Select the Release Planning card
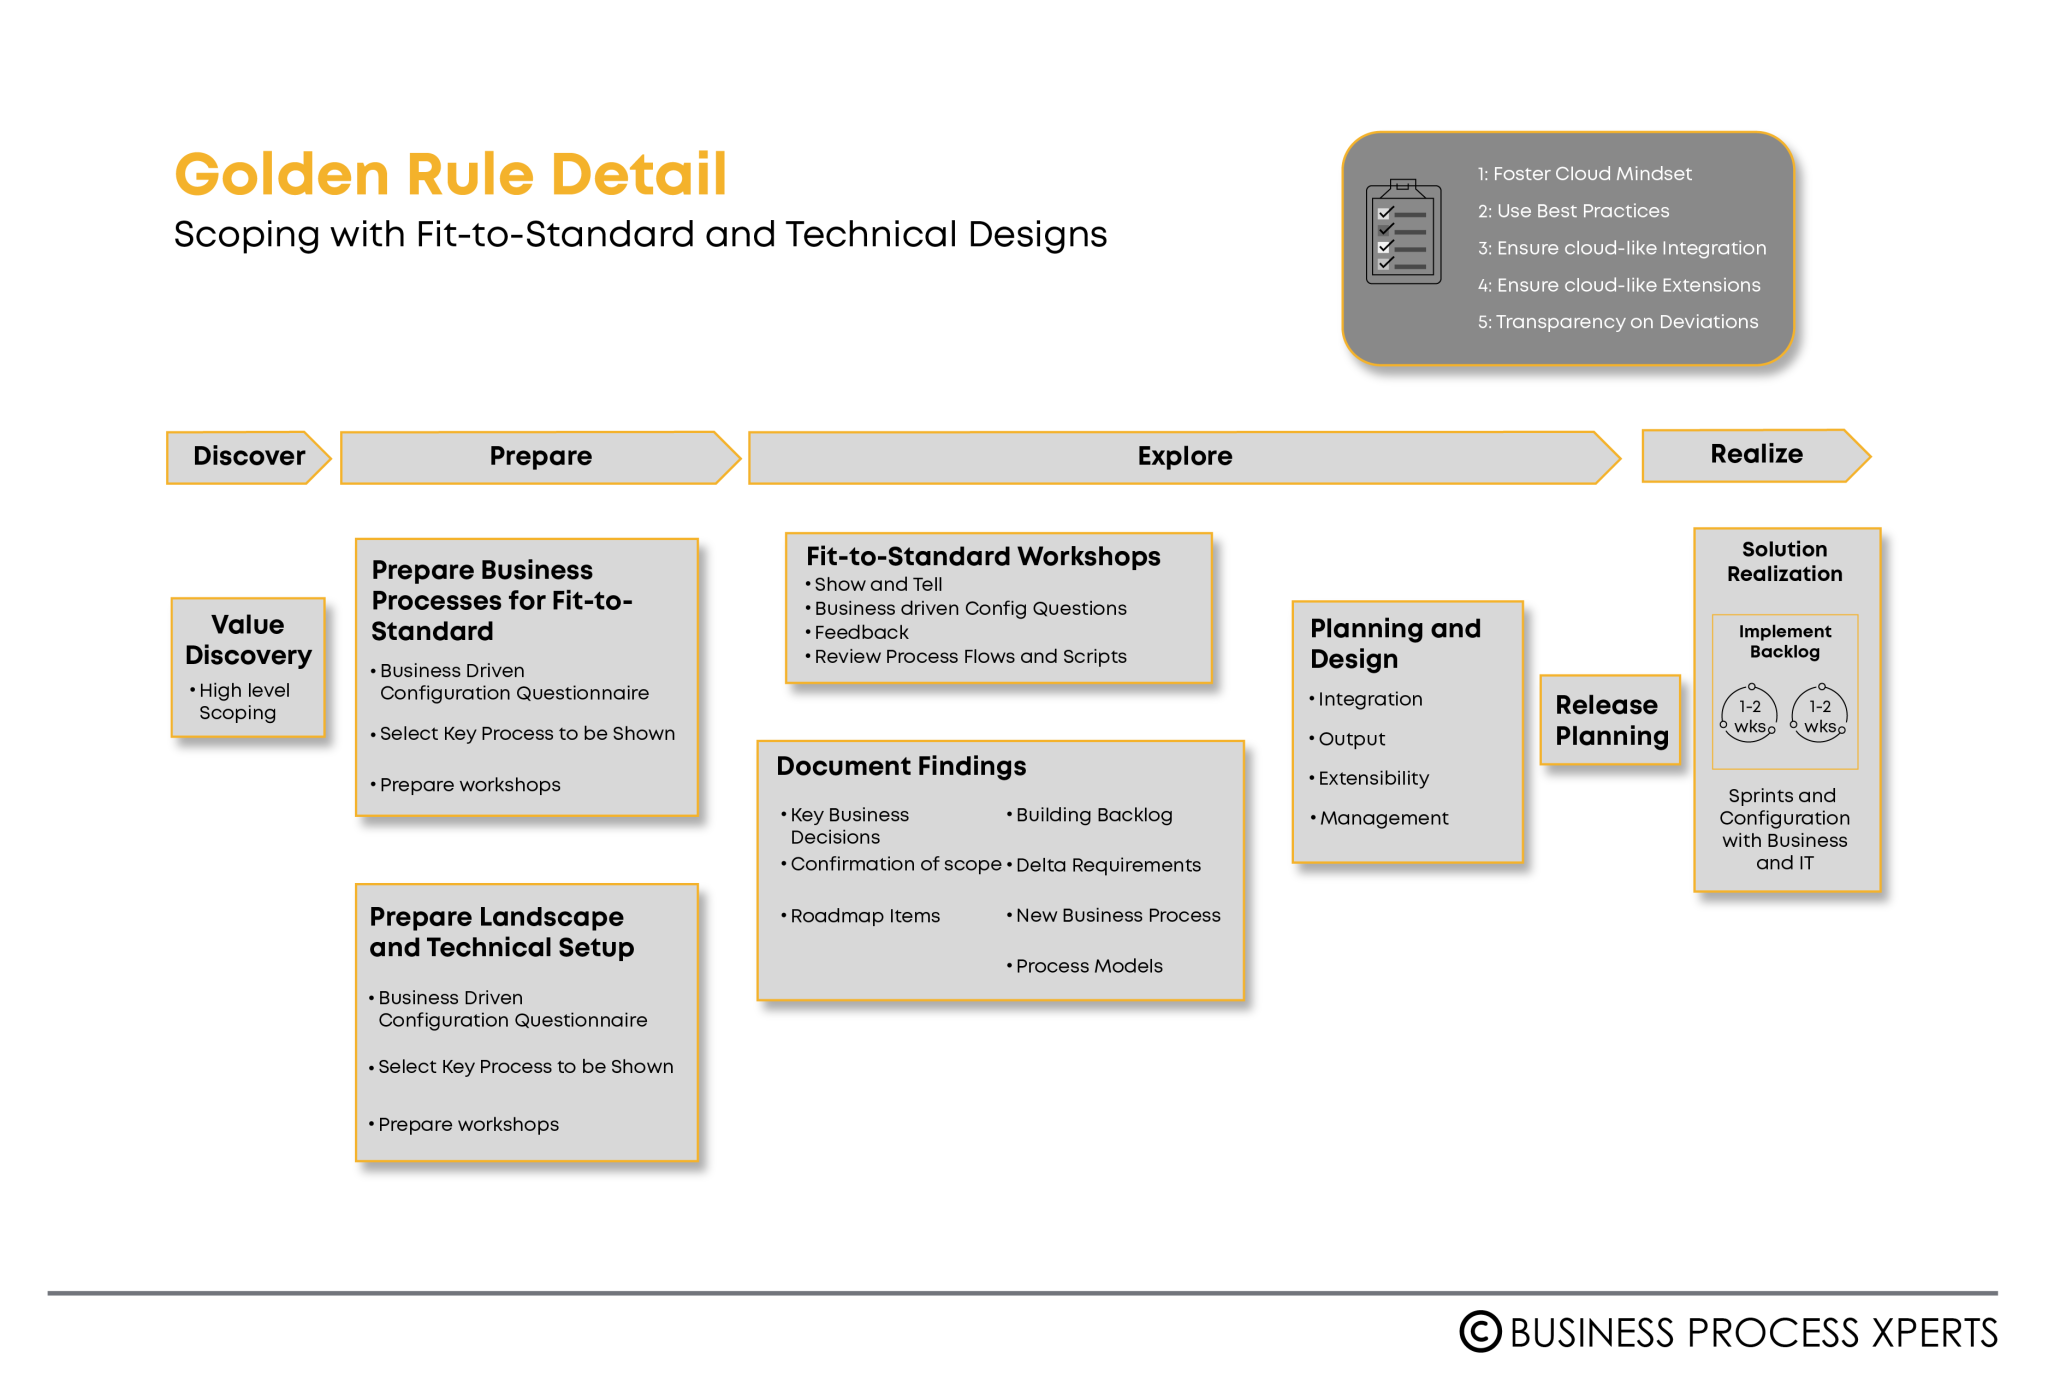Viewport: 2048px width, 1375px height. coord(1610,720)
